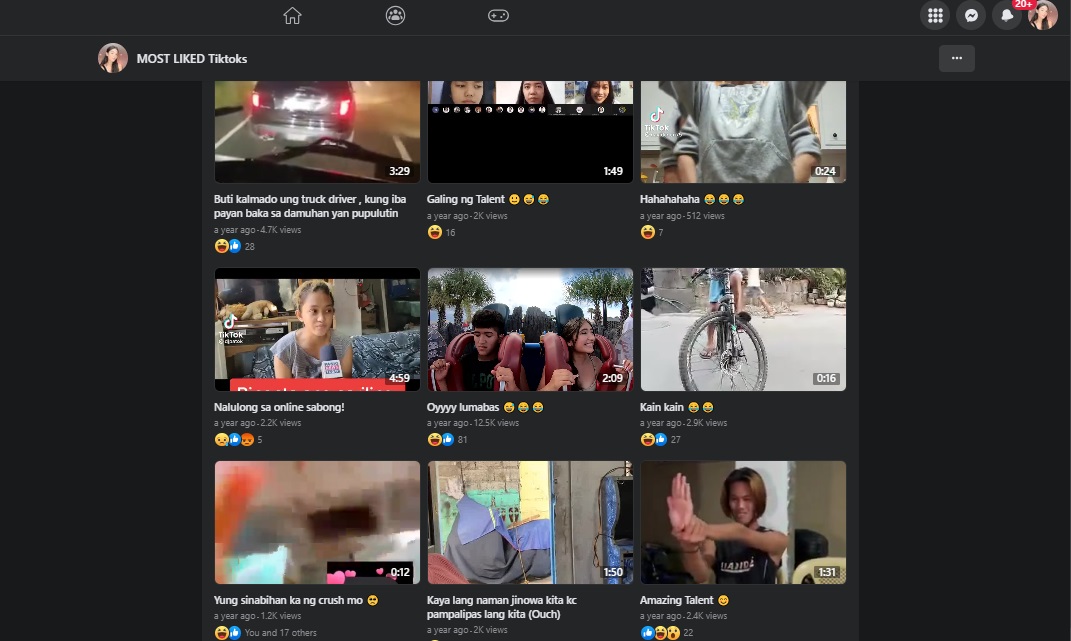Open the 'Hahahahaha' video title
The height and width of the screenshot is (641, 1071).
pyautogui.click(x=692, y=199)
